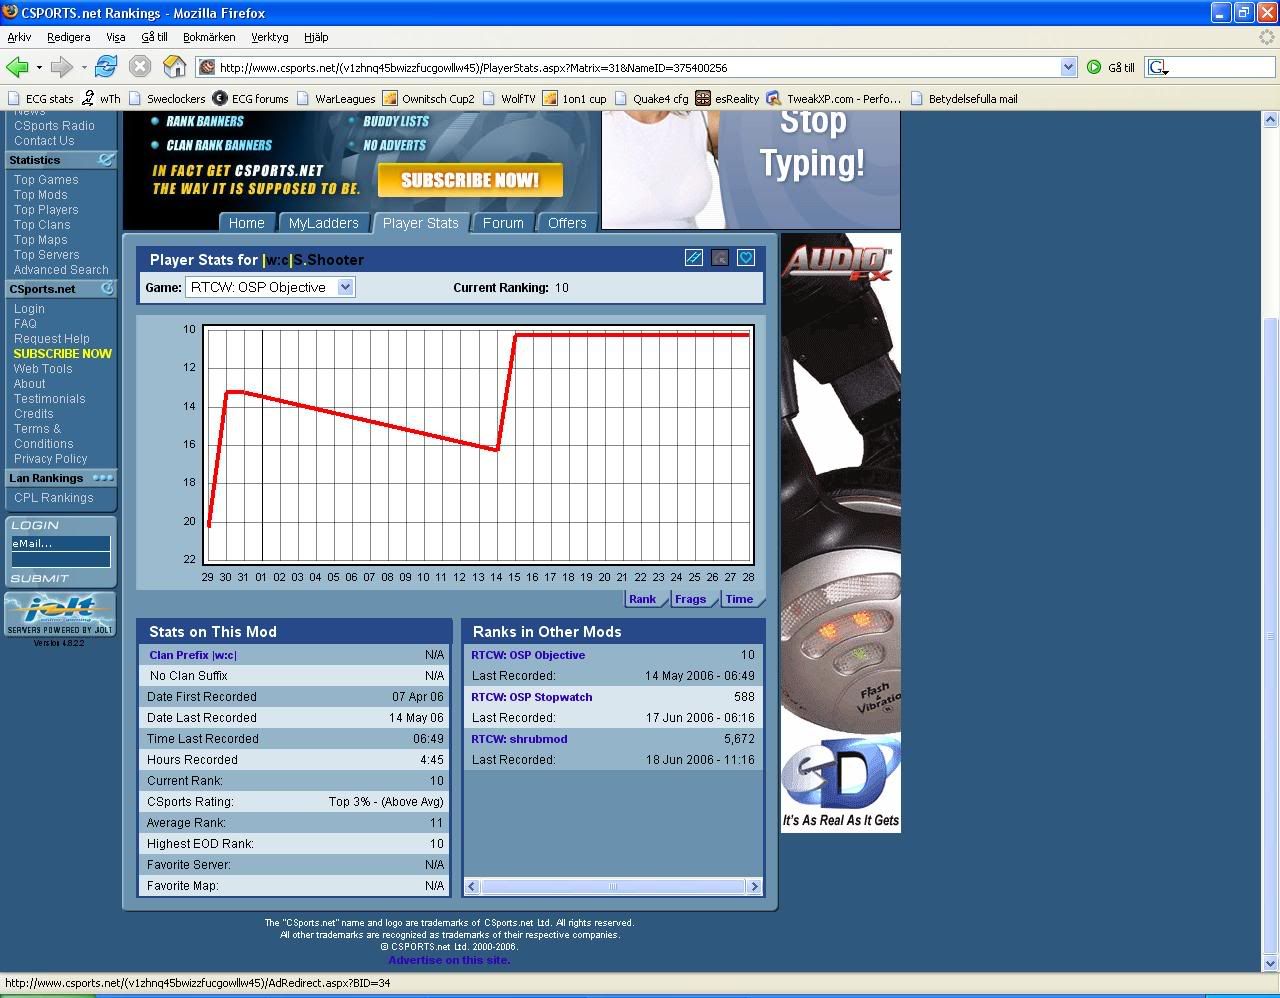1280x998 pixels.
Task: Click the SUBMIT login button
Action: click(x=40, y=578)
